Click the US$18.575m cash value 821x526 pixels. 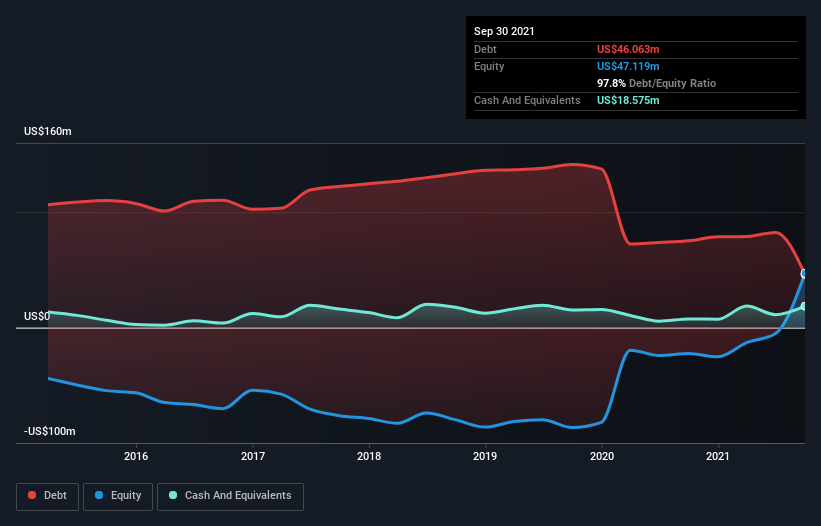[628, 100]
